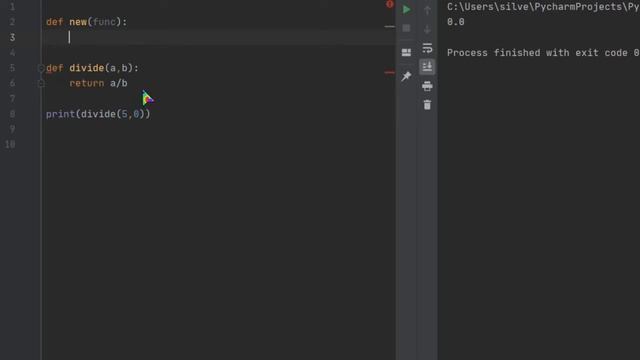Click the green Run button
The width and height of the screenshot is (640, 360).
(x=406, y=9)
